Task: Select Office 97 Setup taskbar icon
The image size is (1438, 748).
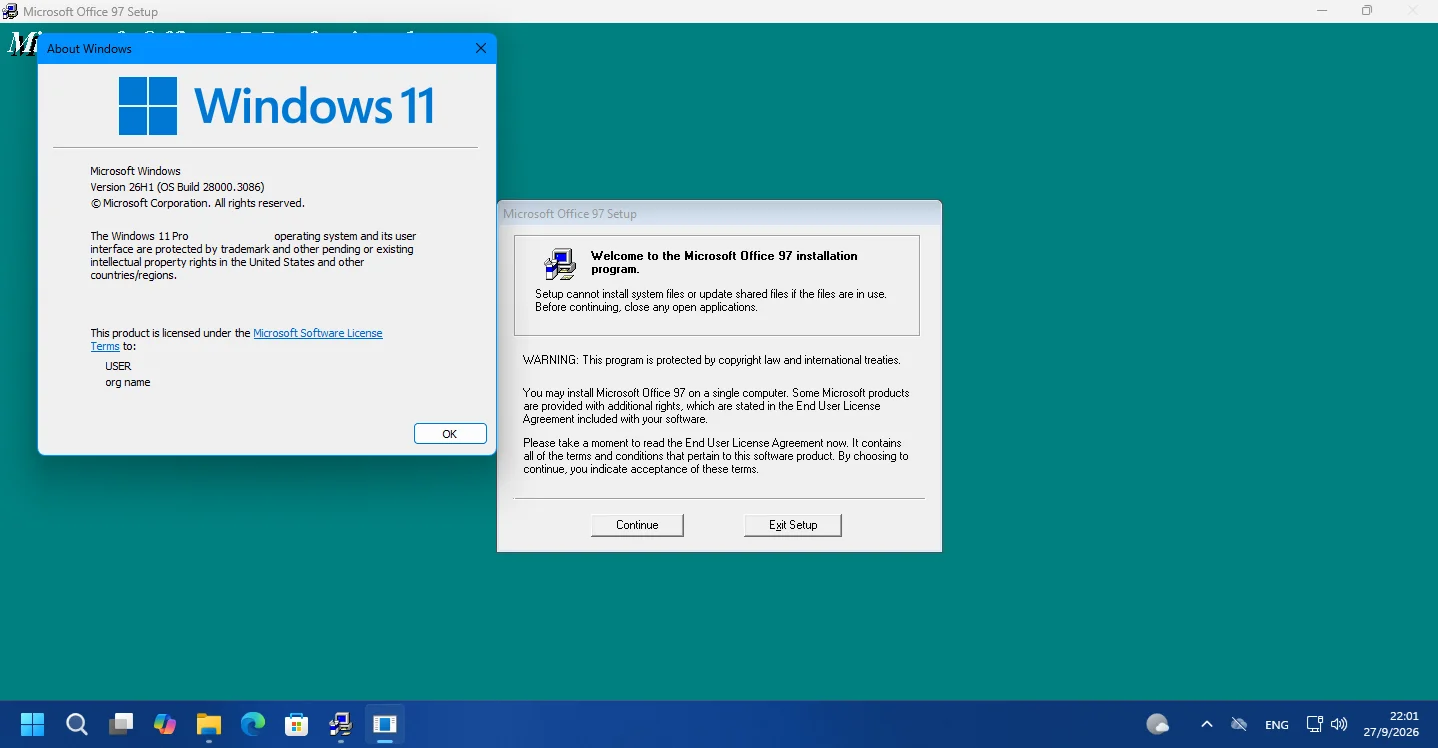Action: (x=341, y=724)
